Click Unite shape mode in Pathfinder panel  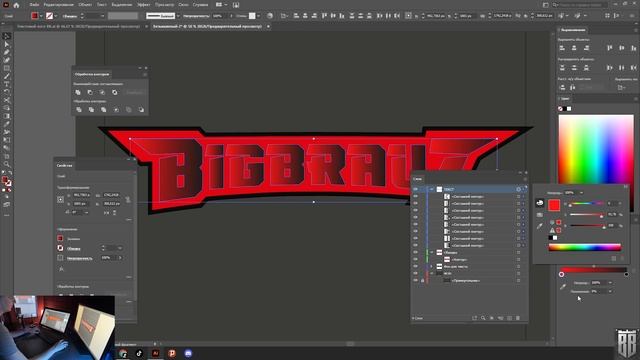[x=78, y=93]
